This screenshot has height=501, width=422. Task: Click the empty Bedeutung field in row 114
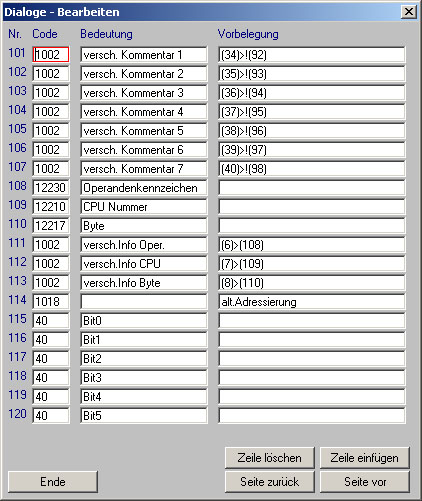point(144,301)
